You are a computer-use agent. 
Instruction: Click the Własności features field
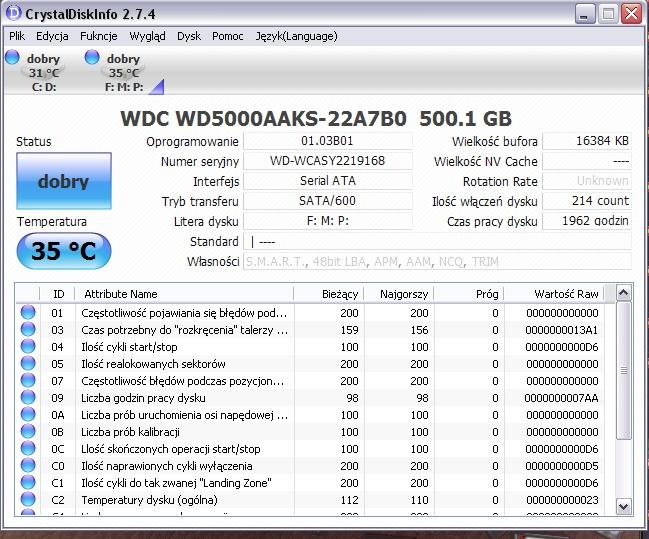[x=437, y=262]
